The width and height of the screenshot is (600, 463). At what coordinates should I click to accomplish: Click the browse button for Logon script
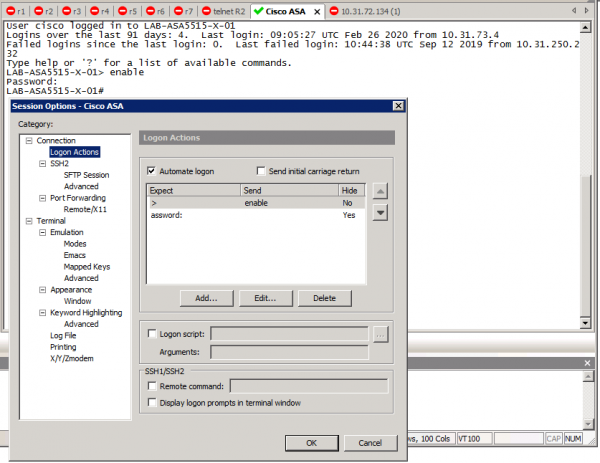[x=379, y=334]
